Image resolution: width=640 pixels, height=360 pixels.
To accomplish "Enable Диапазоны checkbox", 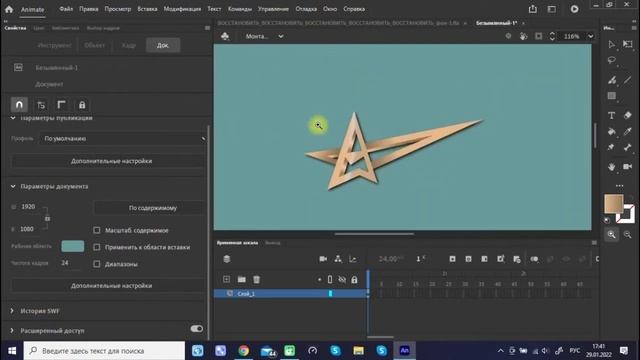I will [x=97, y=264].
